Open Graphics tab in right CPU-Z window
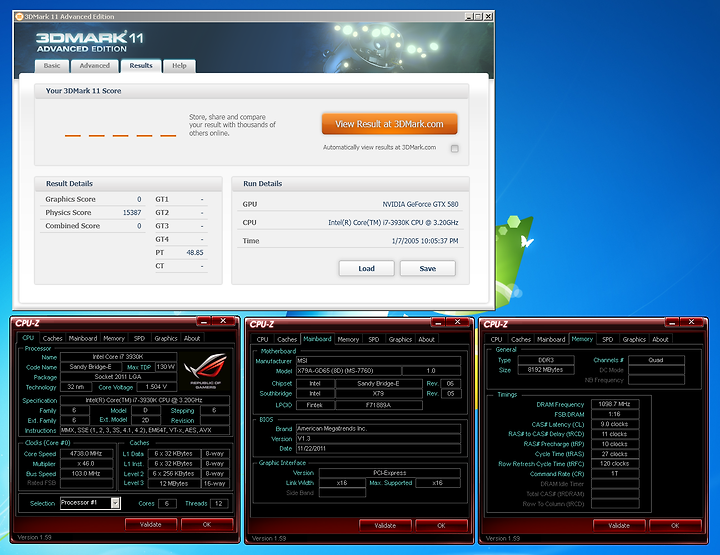 point(634,339)
